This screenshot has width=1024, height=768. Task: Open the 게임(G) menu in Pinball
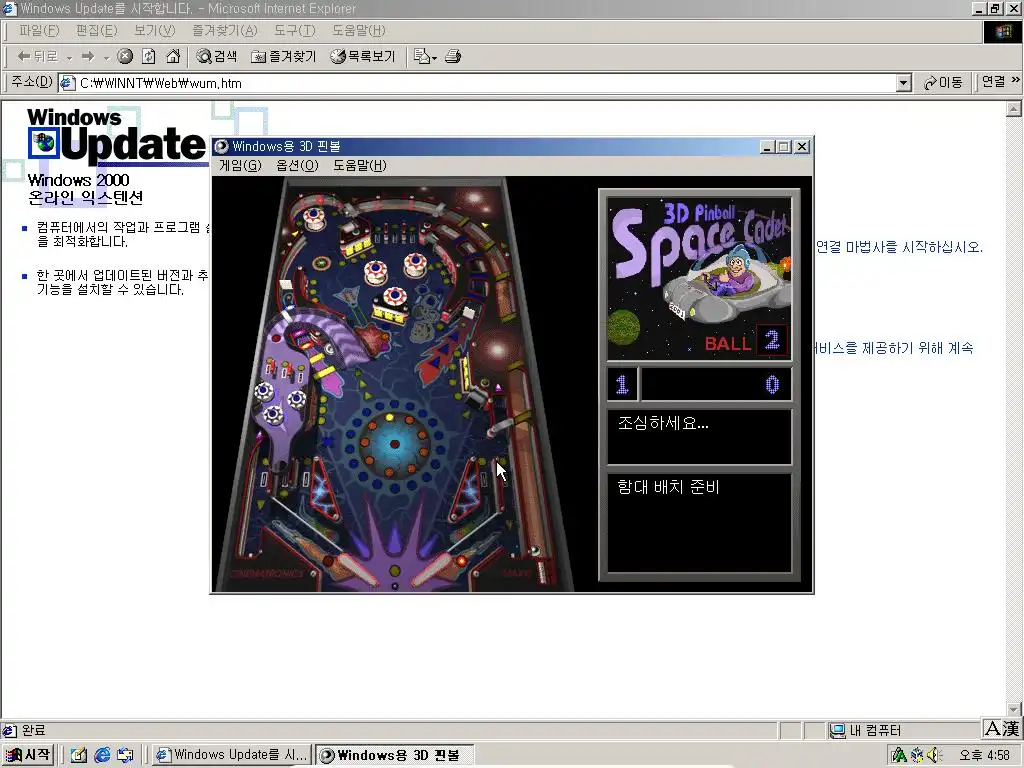click(240, 165)
